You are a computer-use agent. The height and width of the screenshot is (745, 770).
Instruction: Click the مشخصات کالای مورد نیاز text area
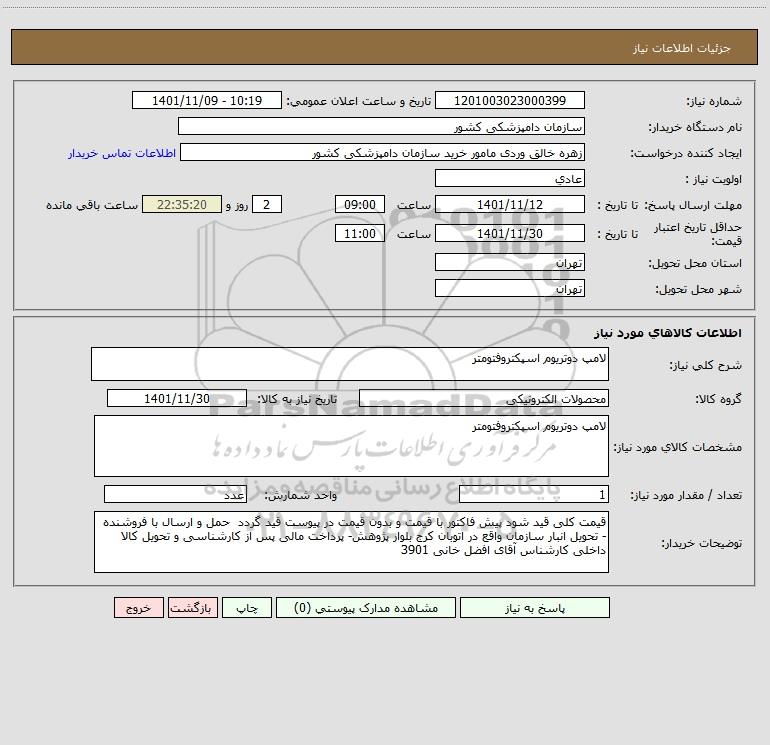351,446
